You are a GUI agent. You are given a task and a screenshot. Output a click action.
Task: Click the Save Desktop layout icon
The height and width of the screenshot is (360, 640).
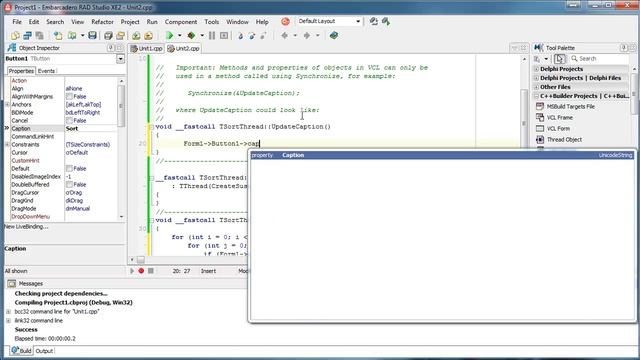pos(373,21)
